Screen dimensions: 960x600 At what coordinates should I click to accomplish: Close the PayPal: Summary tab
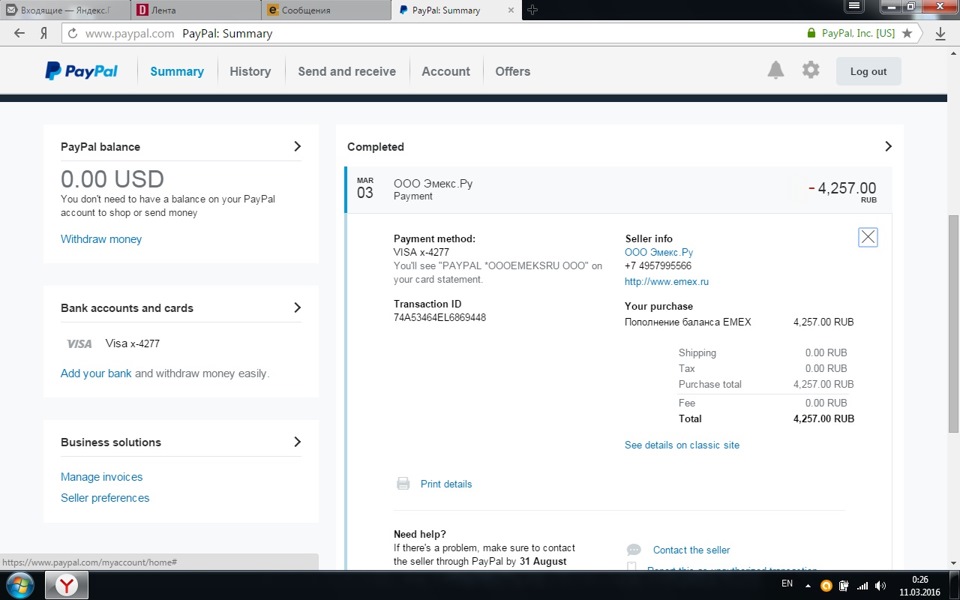point(511,10)
